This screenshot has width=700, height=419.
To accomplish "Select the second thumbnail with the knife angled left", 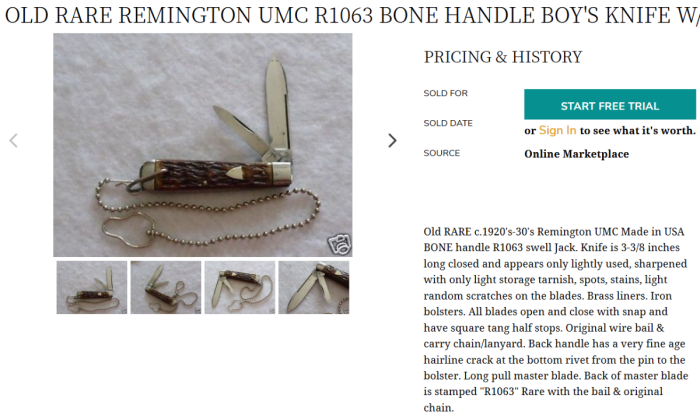I will (166, 287).
